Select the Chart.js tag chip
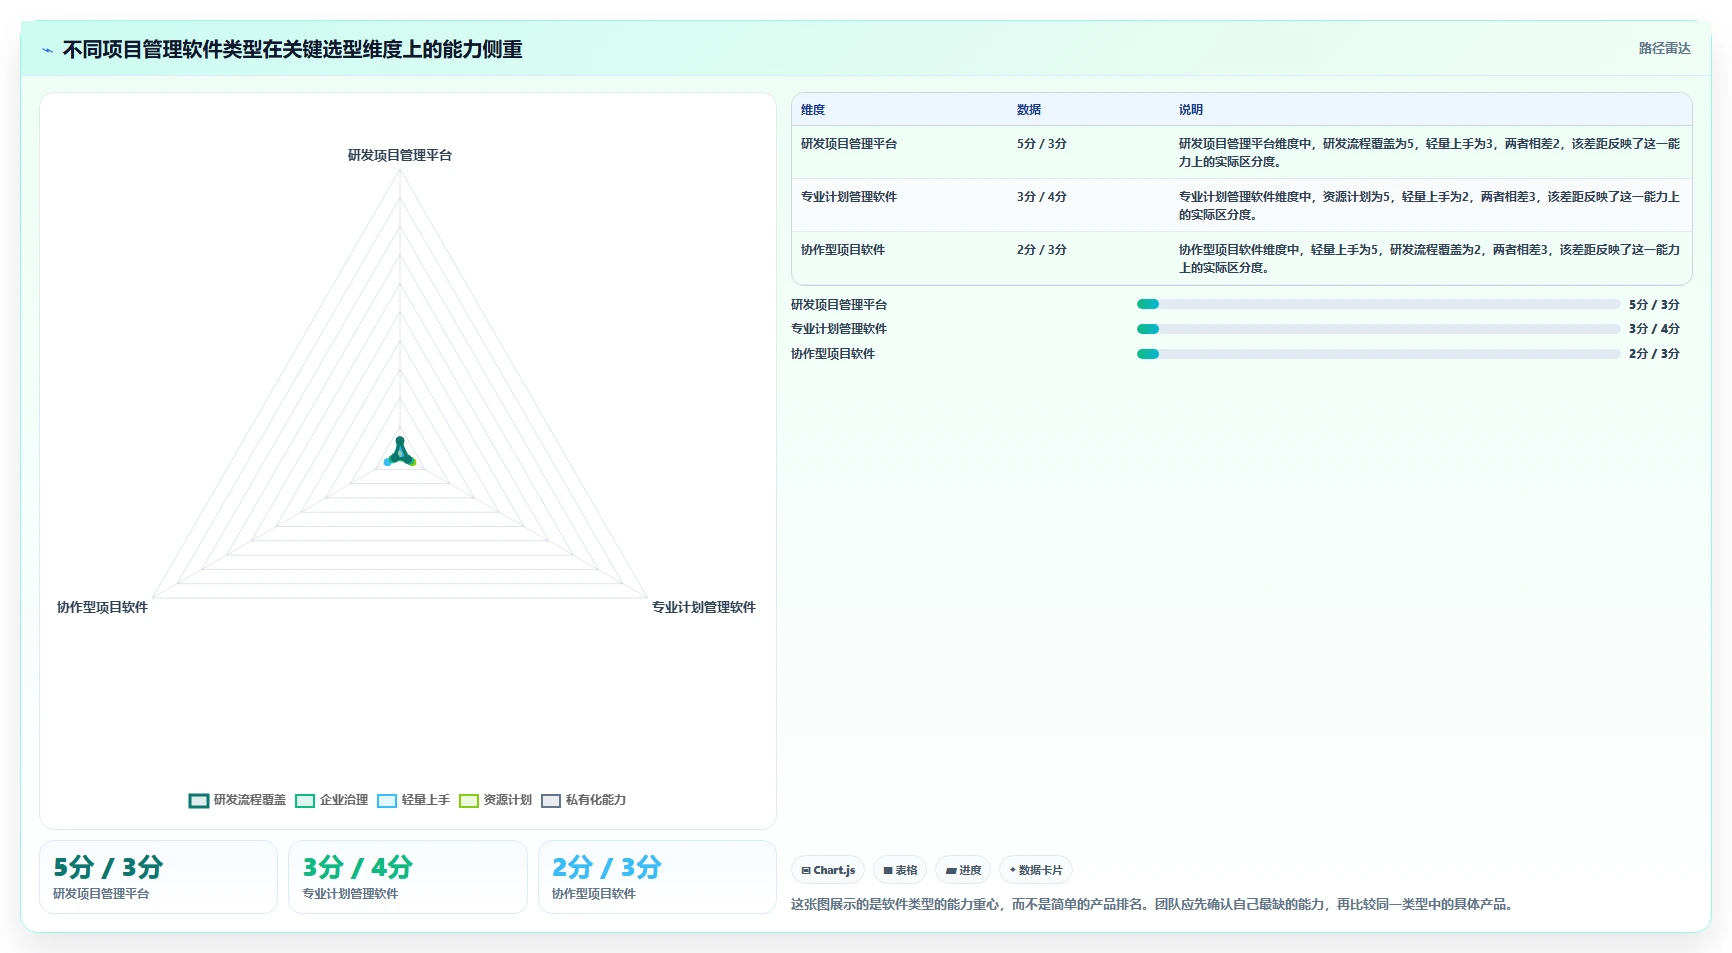The image size is (1732, 953). (828, 870)
